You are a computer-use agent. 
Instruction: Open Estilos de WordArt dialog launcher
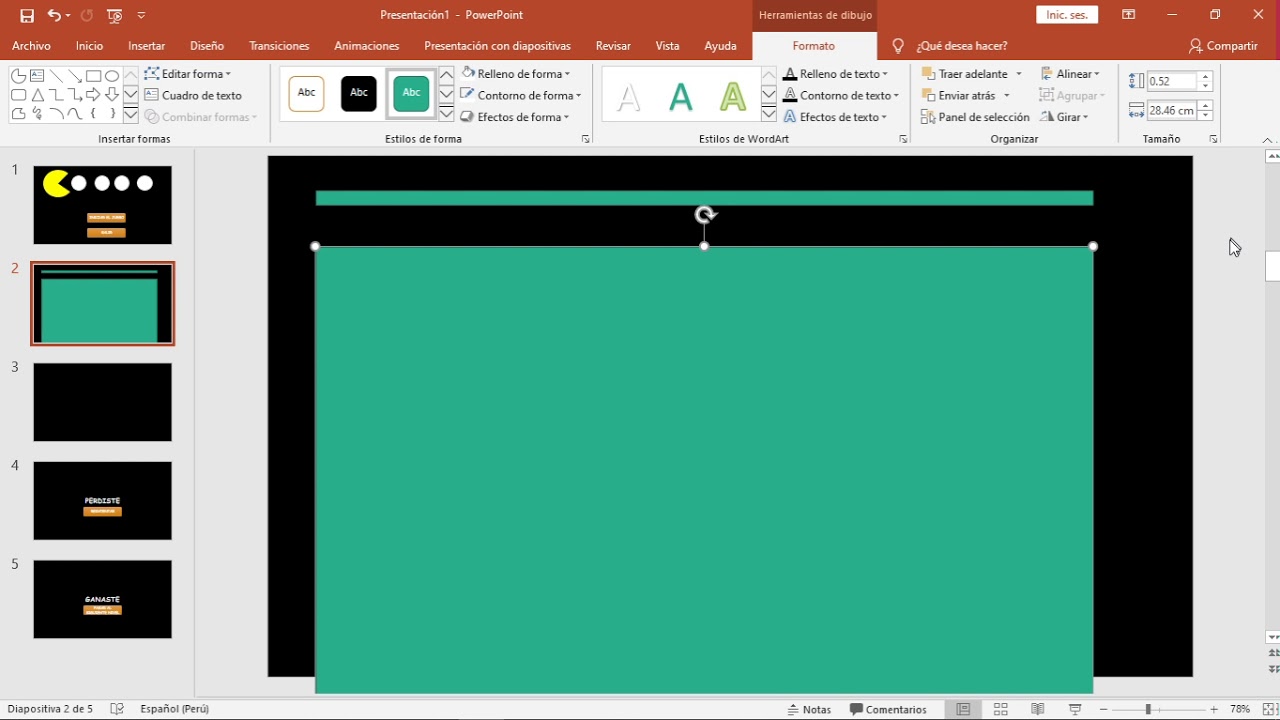[903, 139]
